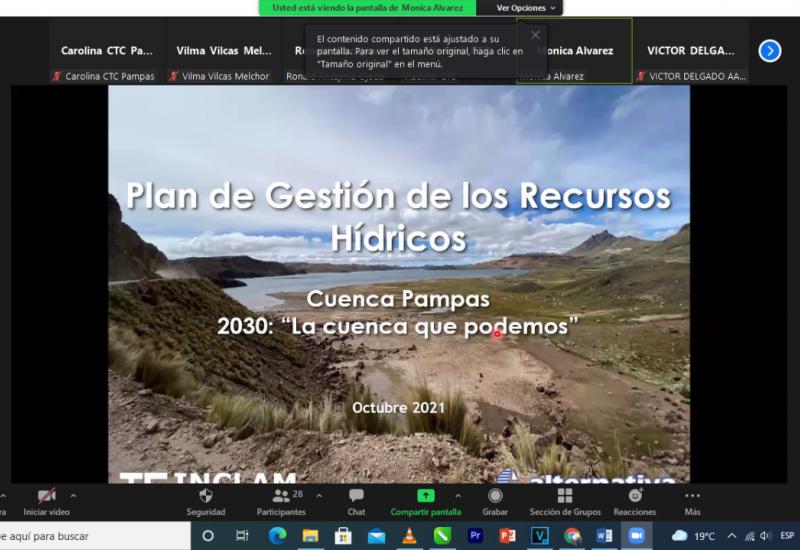This screenshot has width=800, height=550.
Task: Expand the Compartir pantalla options arrow
Action: tap(458, 495)
